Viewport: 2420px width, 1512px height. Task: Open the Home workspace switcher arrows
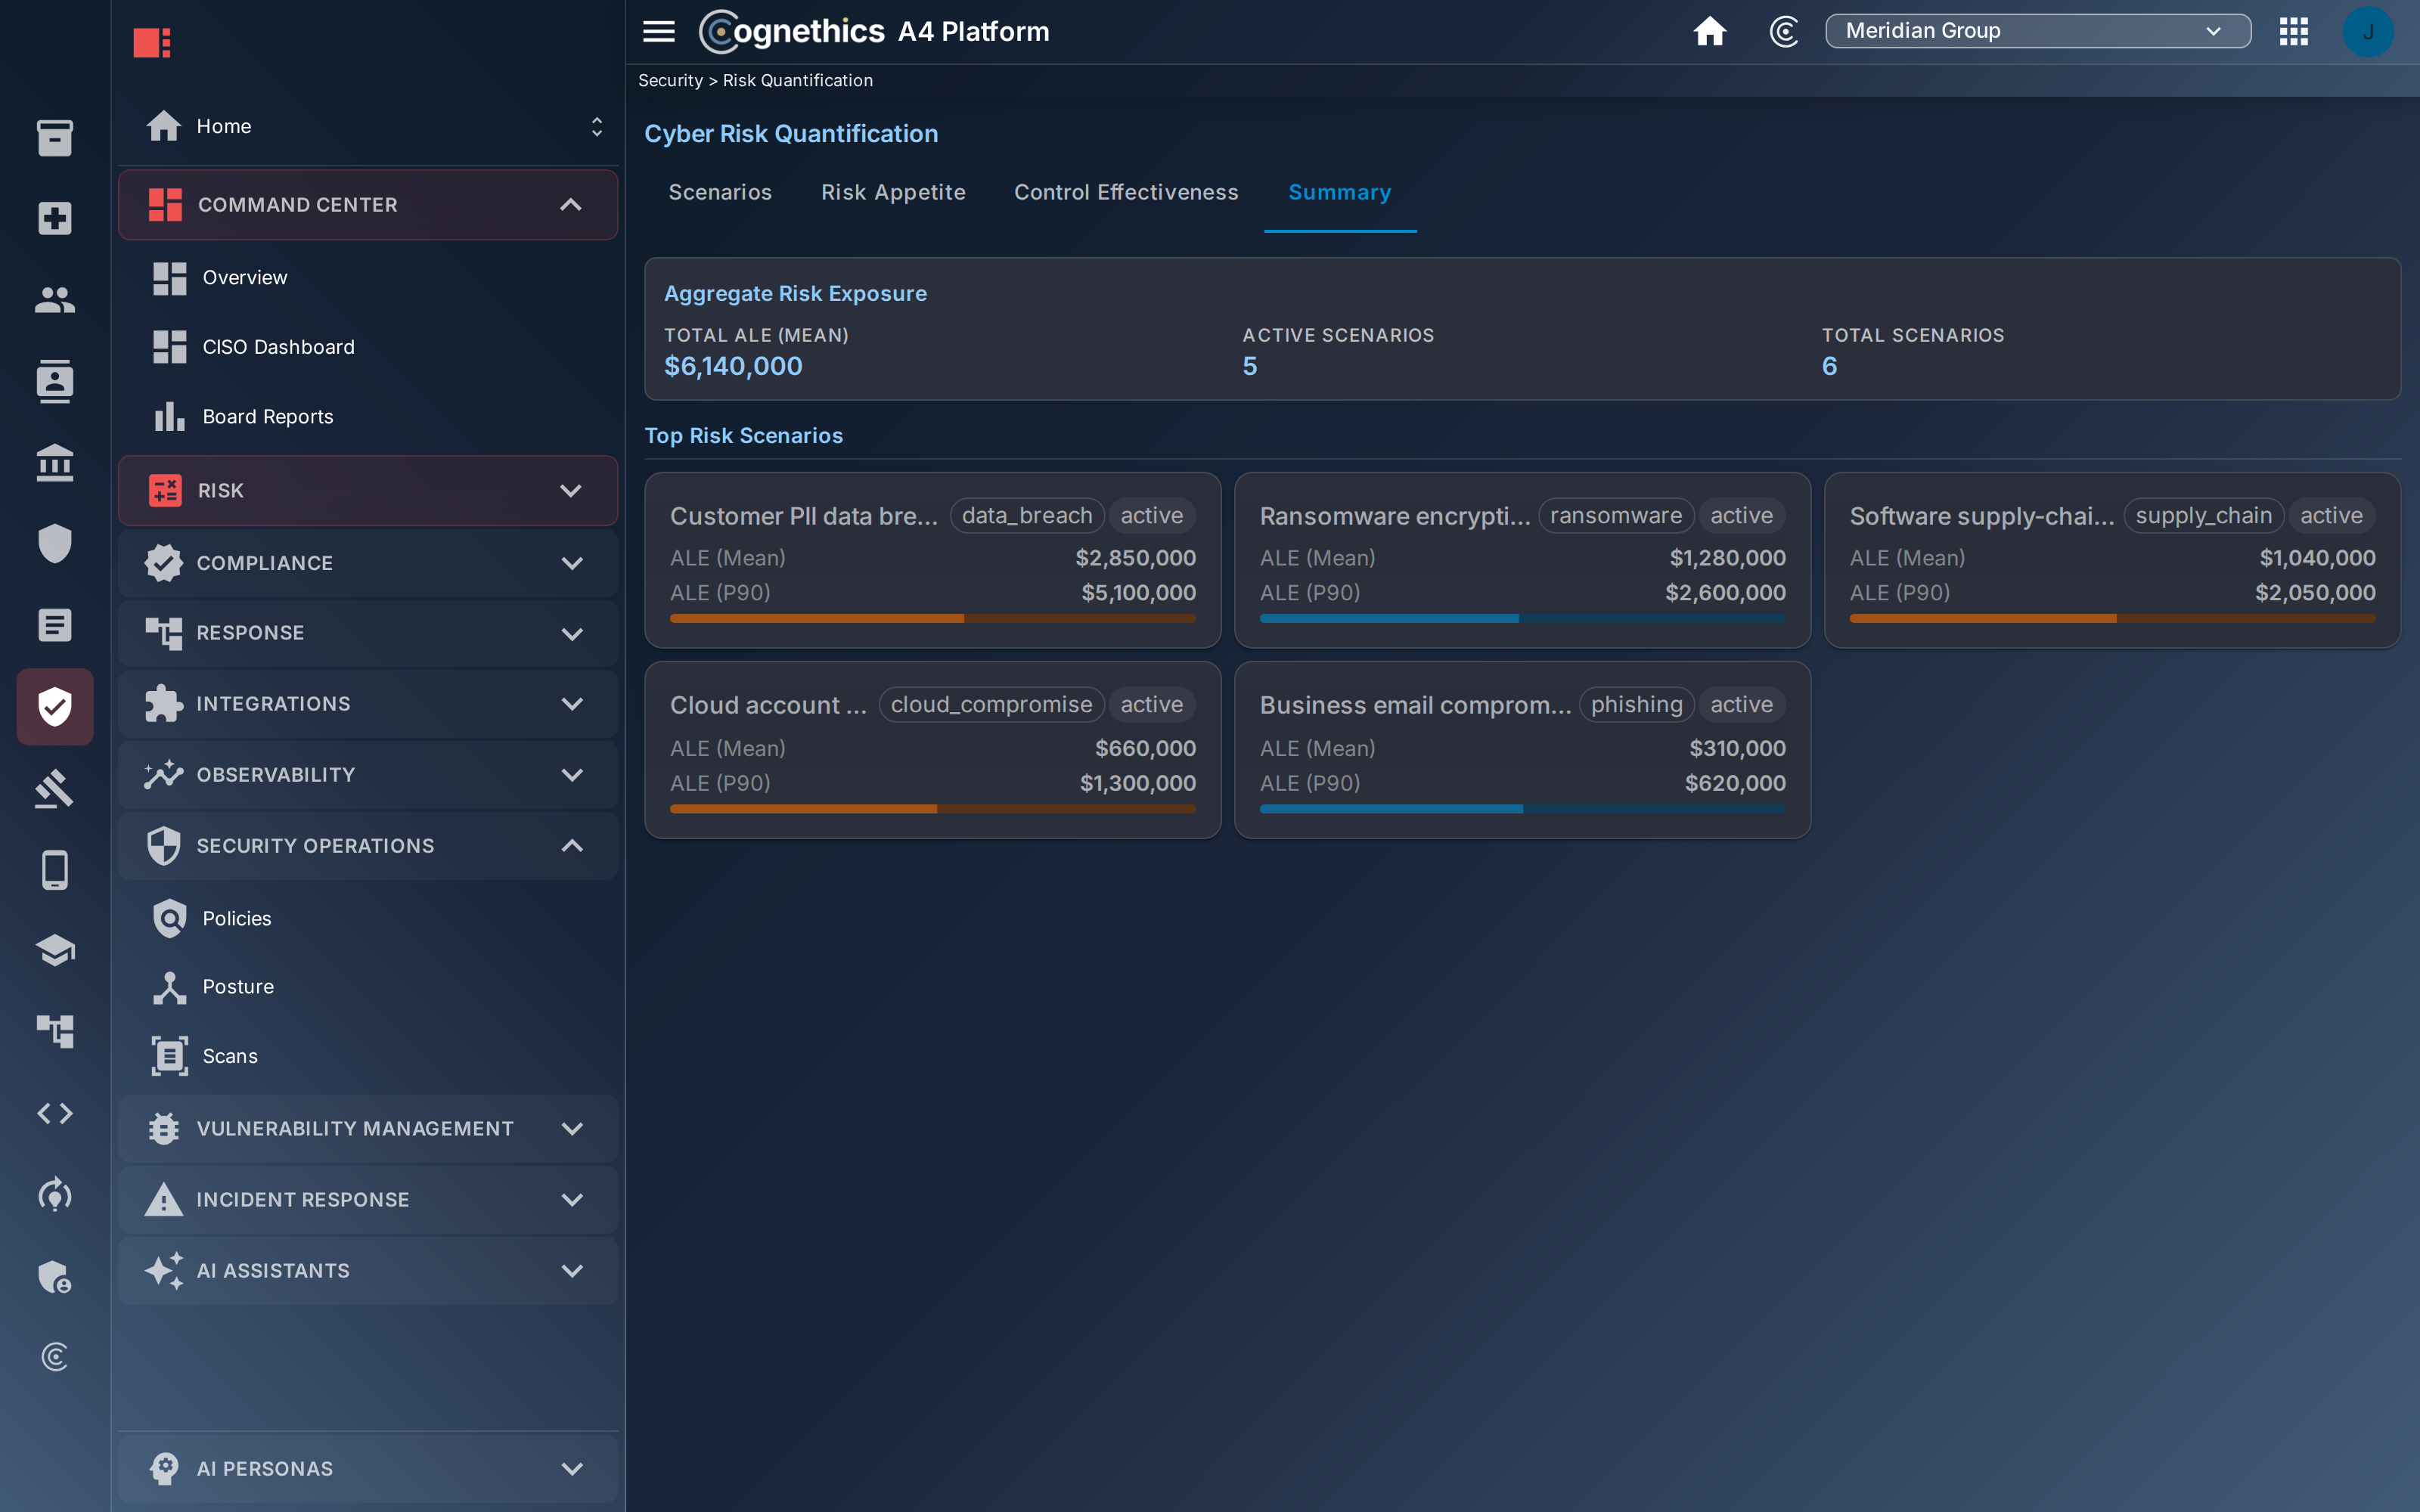click(597, 126)
